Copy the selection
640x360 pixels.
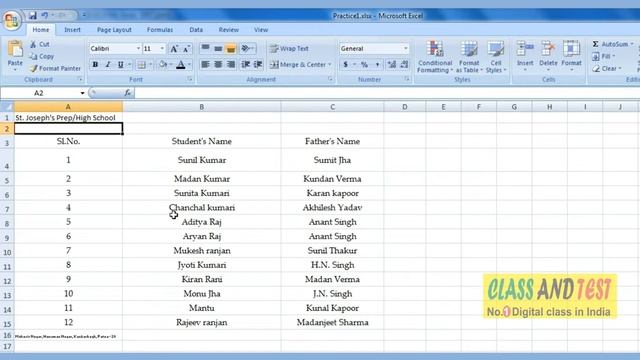point(42,56)
